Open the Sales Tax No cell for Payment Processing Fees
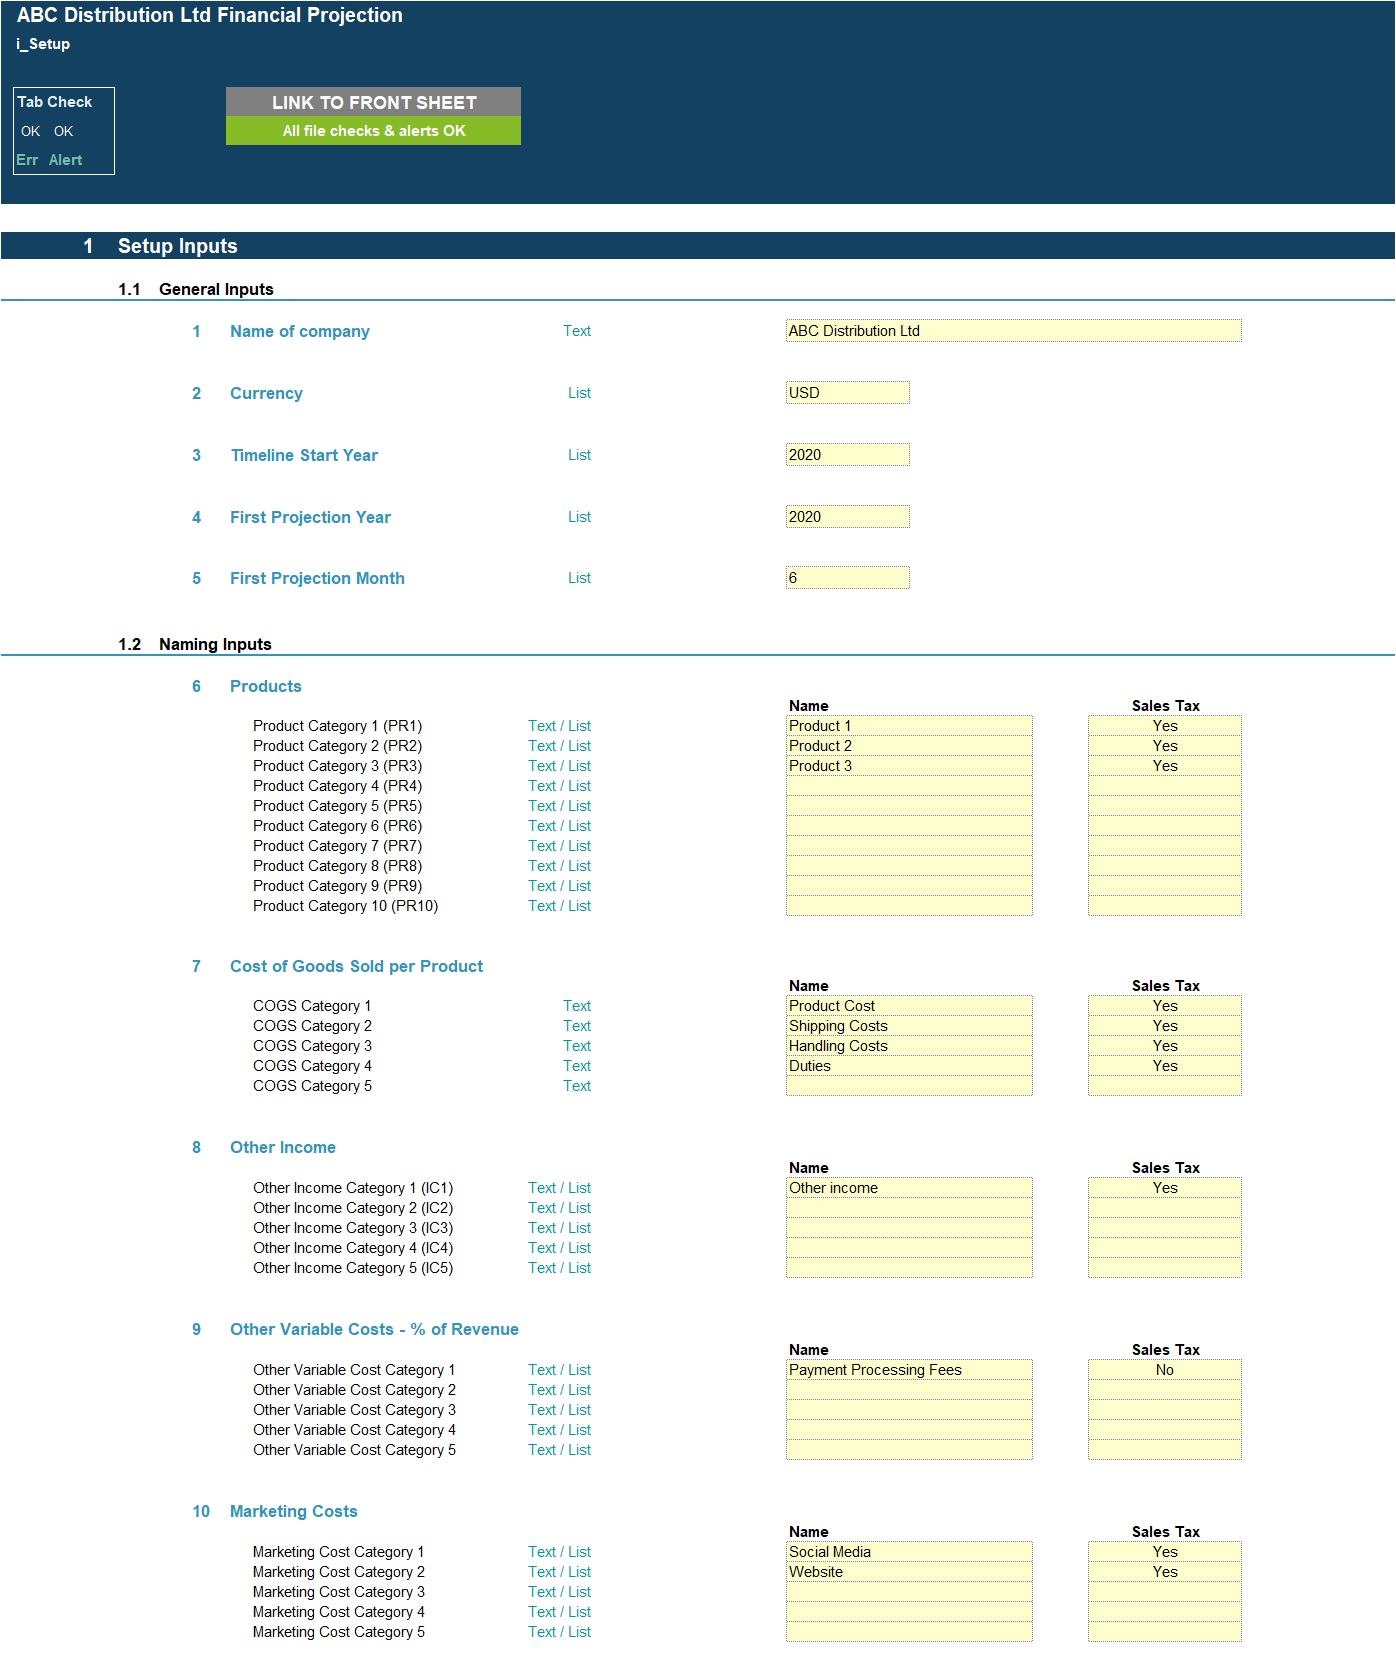This screenshot has width=1396, height=1680. click(1165, 1370)
